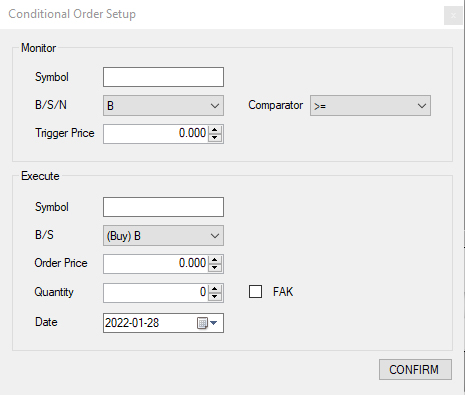Open the Comparator dropdown
Screen dimensions: 465x395
(x=370, y=106)
